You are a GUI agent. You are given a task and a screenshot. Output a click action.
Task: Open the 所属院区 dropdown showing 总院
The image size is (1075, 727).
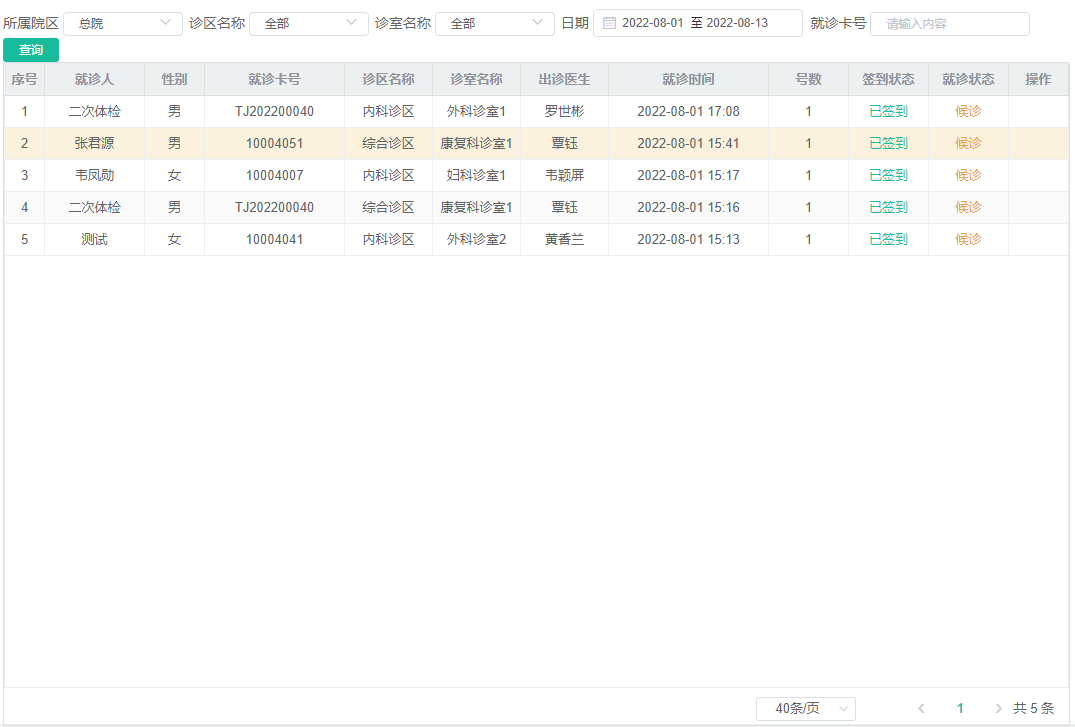[x=123, y=23]
